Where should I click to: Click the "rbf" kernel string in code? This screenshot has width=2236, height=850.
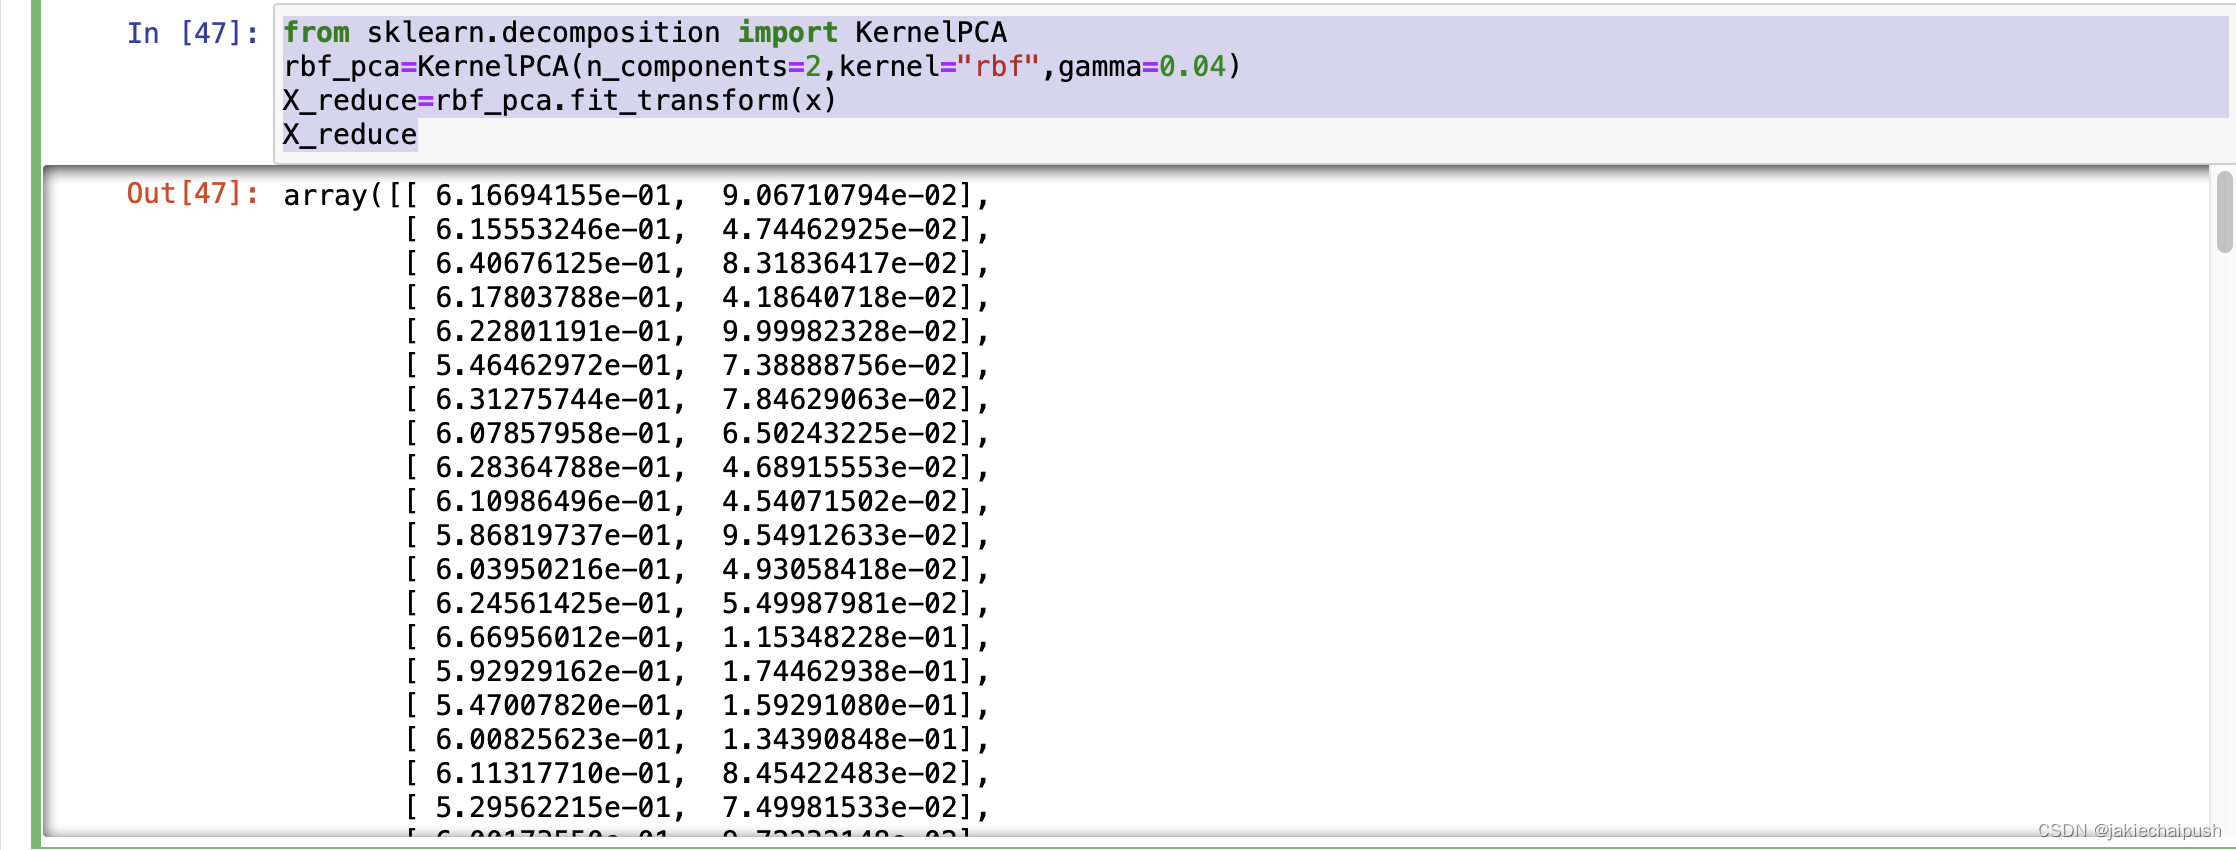(998, 67)
